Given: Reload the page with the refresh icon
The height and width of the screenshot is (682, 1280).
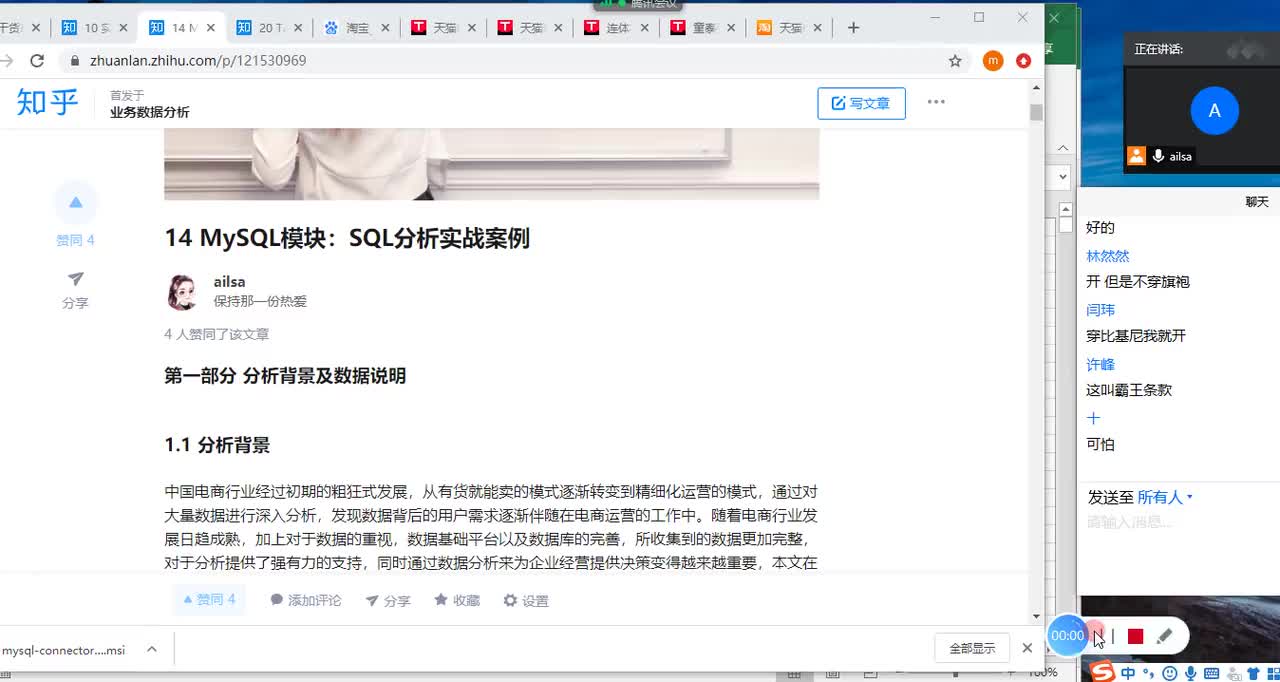Looking at the screenshot, I should click(37, 61).
